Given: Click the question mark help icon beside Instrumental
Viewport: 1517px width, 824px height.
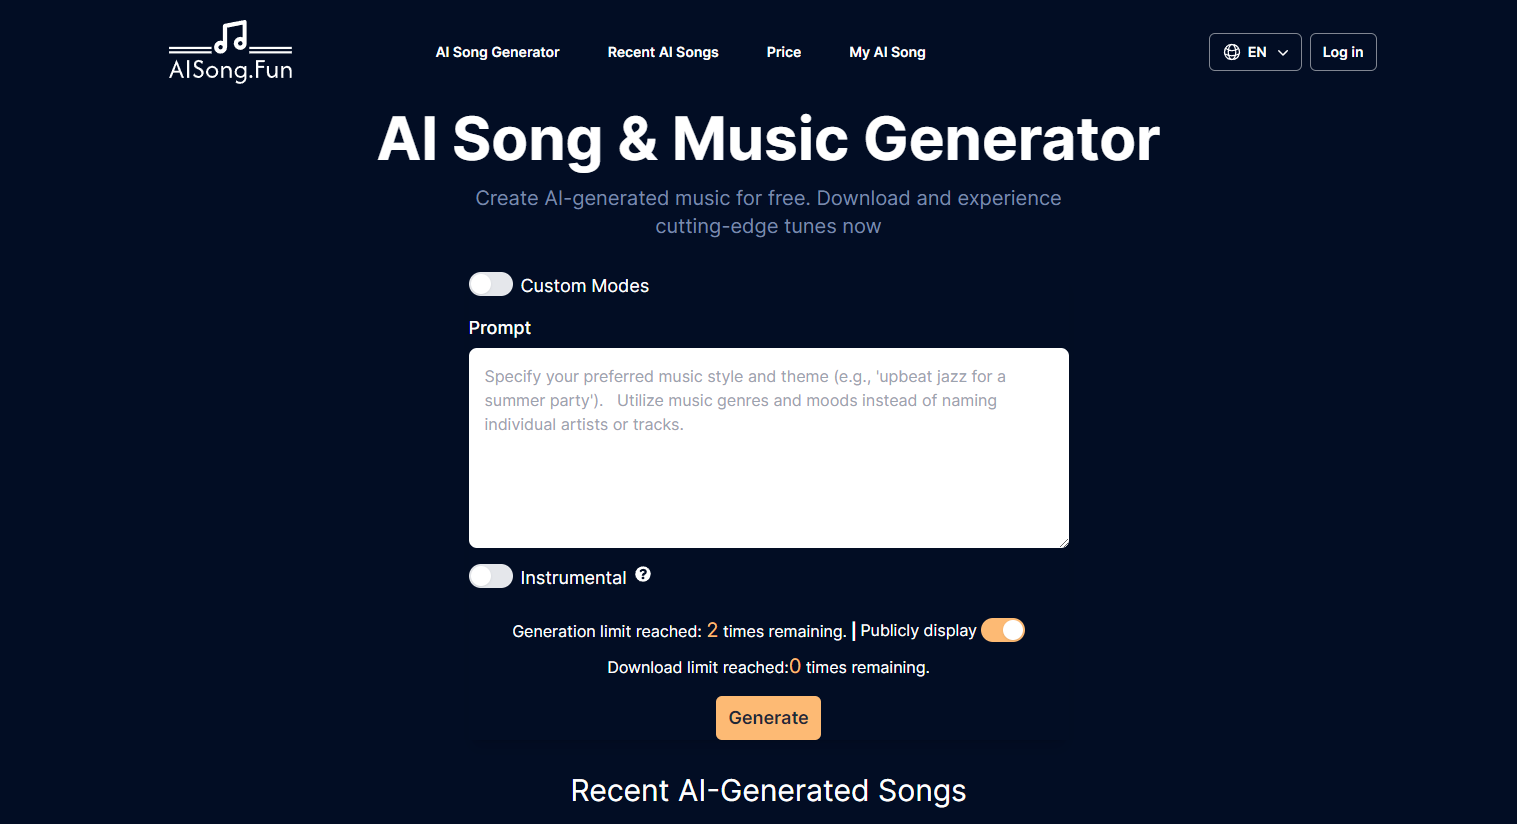Looking at the screenshot, I should point(643,574).
